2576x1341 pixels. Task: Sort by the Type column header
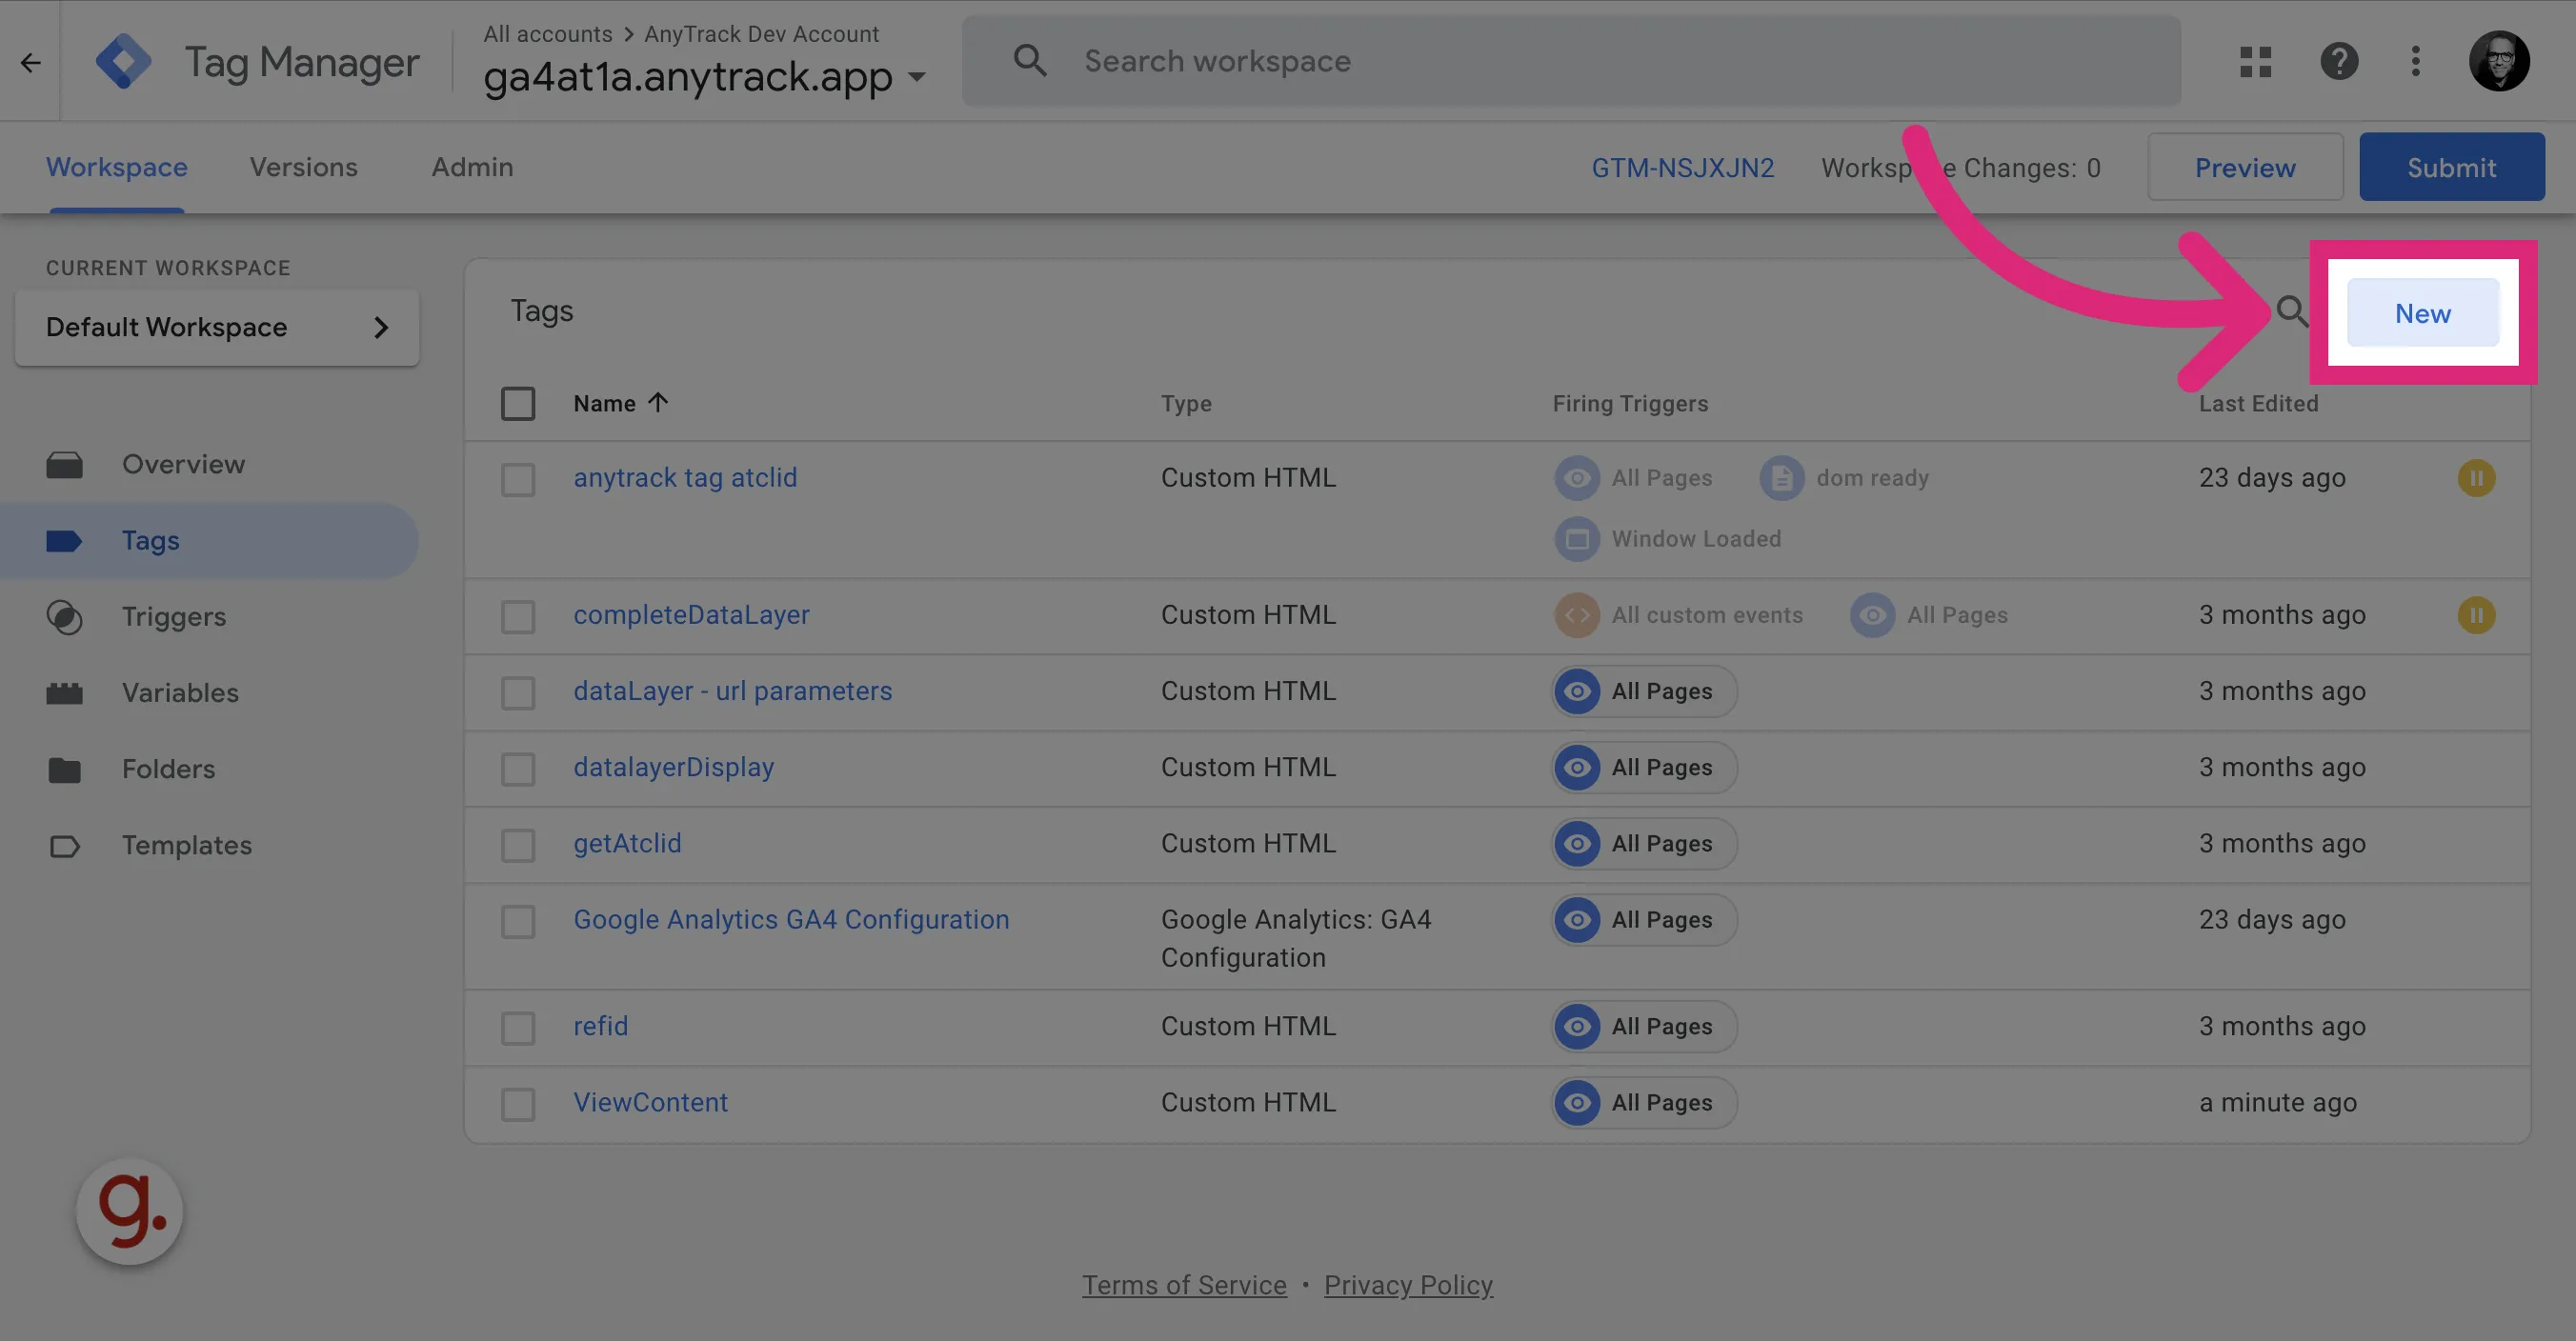click(x=1186, y=403)
